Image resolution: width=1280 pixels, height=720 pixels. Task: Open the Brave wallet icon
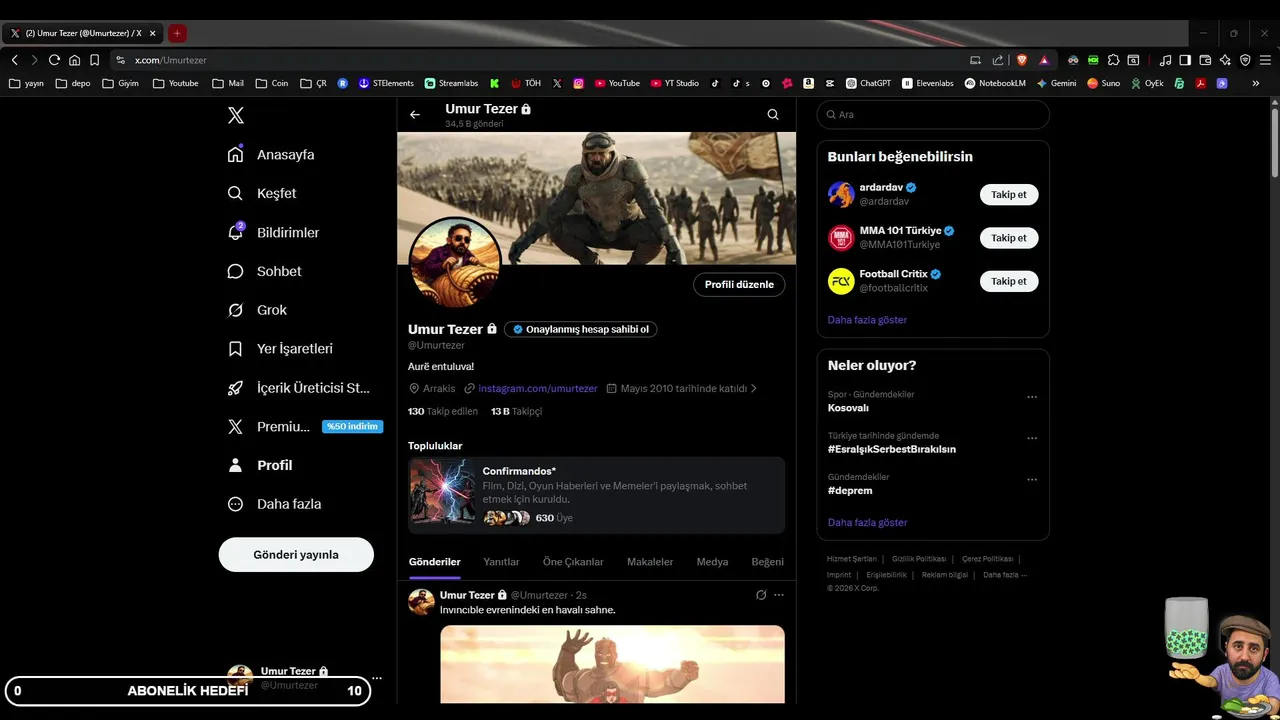click(1205, 60)
